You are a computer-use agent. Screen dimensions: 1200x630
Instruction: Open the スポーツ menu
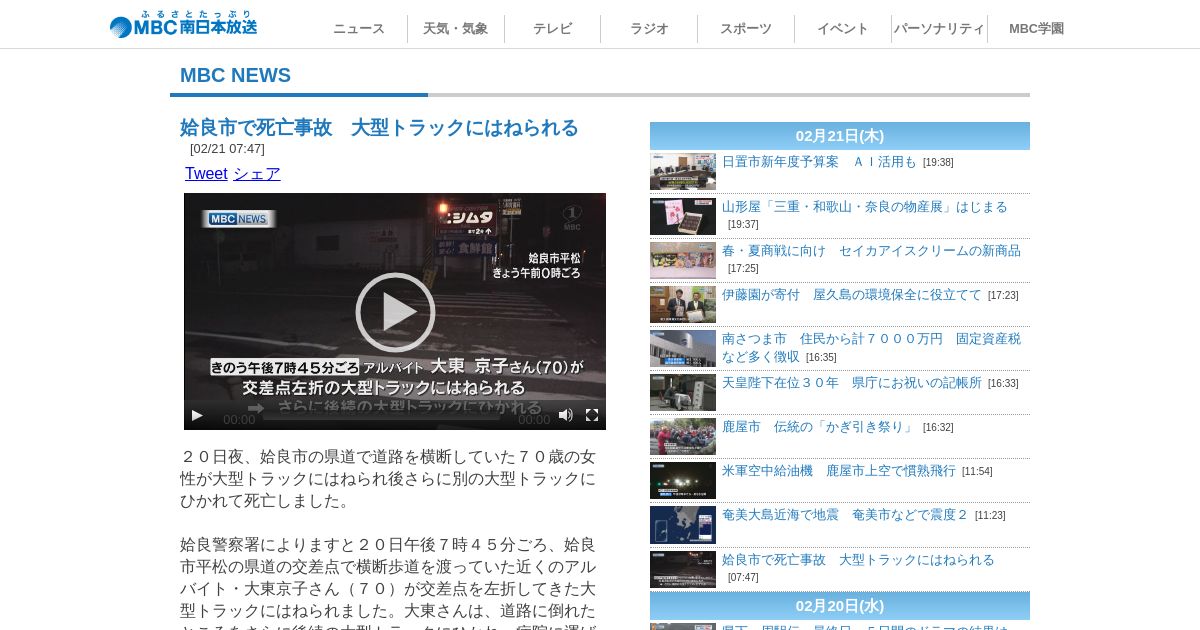[746, 29]
